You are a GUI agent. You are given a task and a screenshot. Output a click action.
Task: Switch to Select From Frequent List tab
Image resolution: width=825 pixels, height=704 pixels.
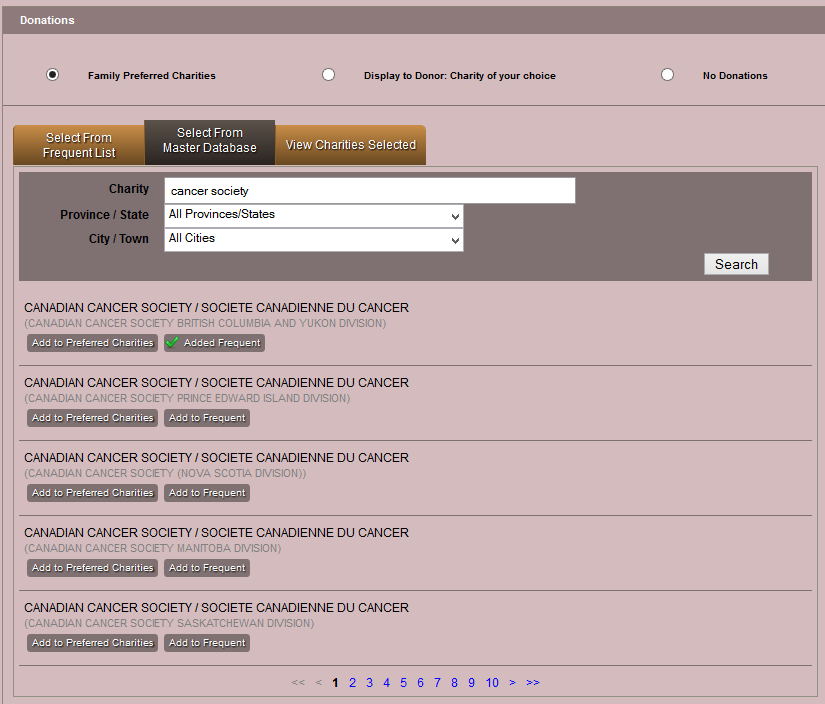point(79,145)
